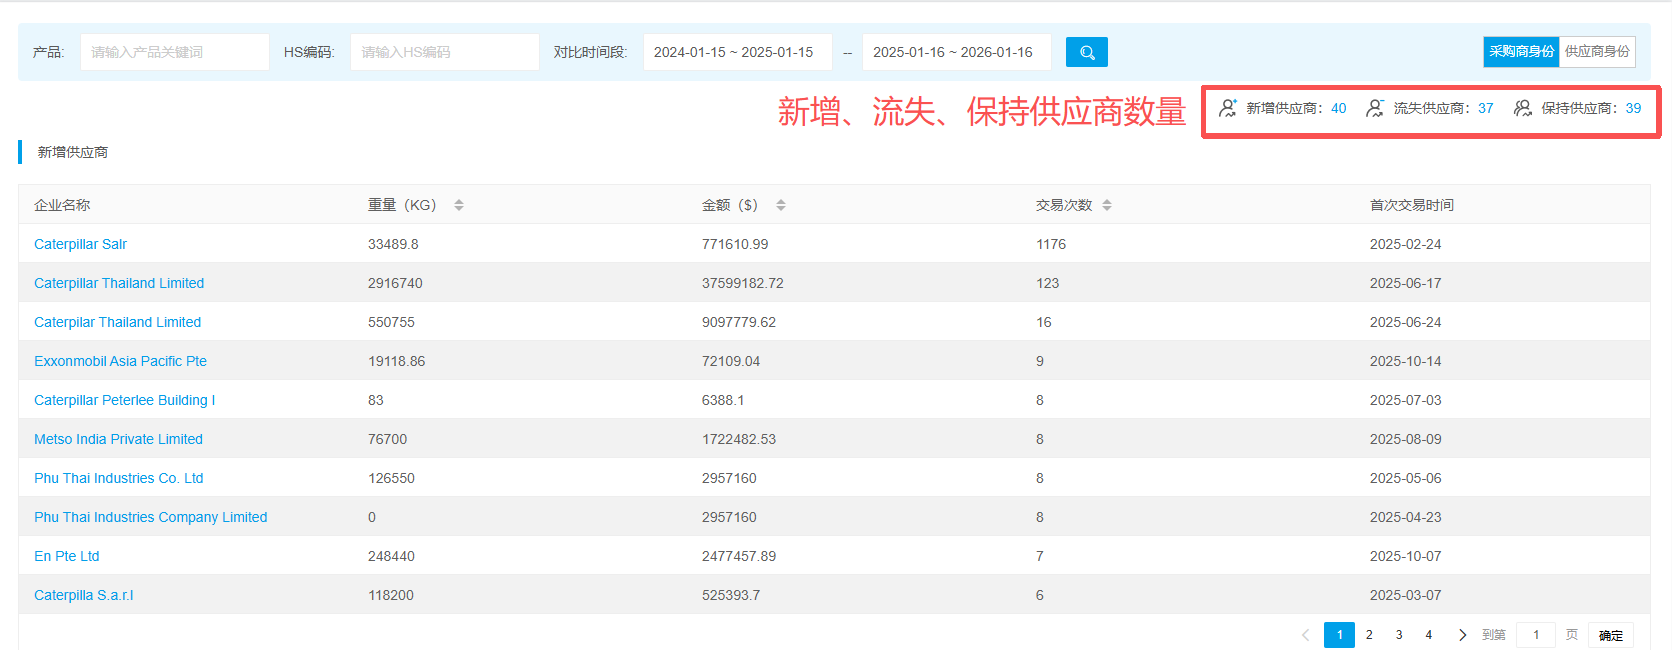Click the retained suppliers icon
Viewport: 1672px width, 650px height.
click(x=1523, y=108)
